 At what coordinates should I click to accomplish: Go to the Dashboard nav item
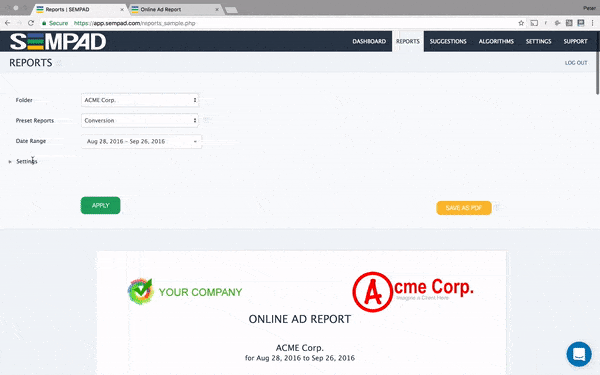click(x=369, y=41)
